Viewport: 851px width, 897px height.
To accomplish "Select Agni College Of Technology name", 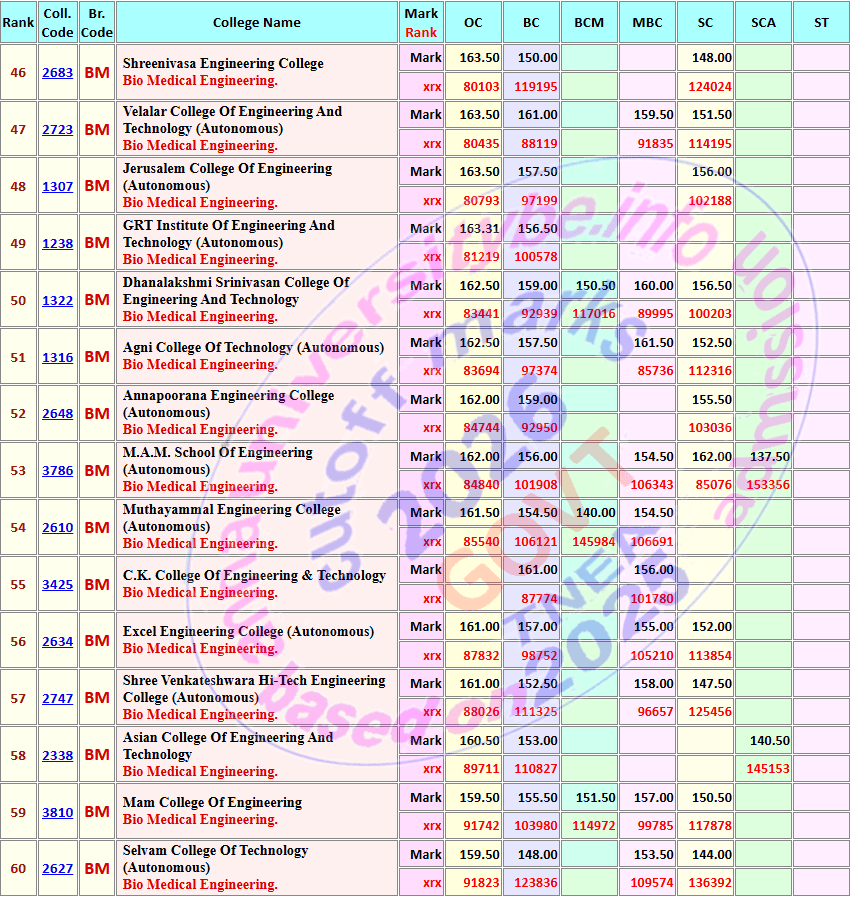I will [x=253, y=348].
